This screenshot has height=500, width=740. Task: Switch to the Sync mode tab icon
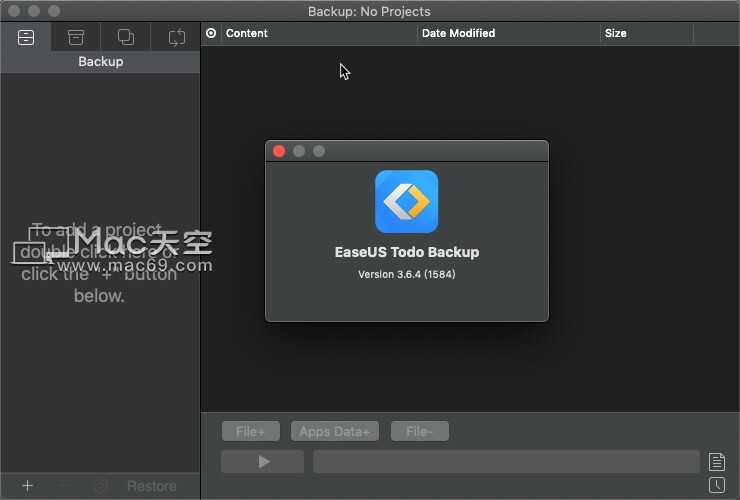tap(177, 37)
